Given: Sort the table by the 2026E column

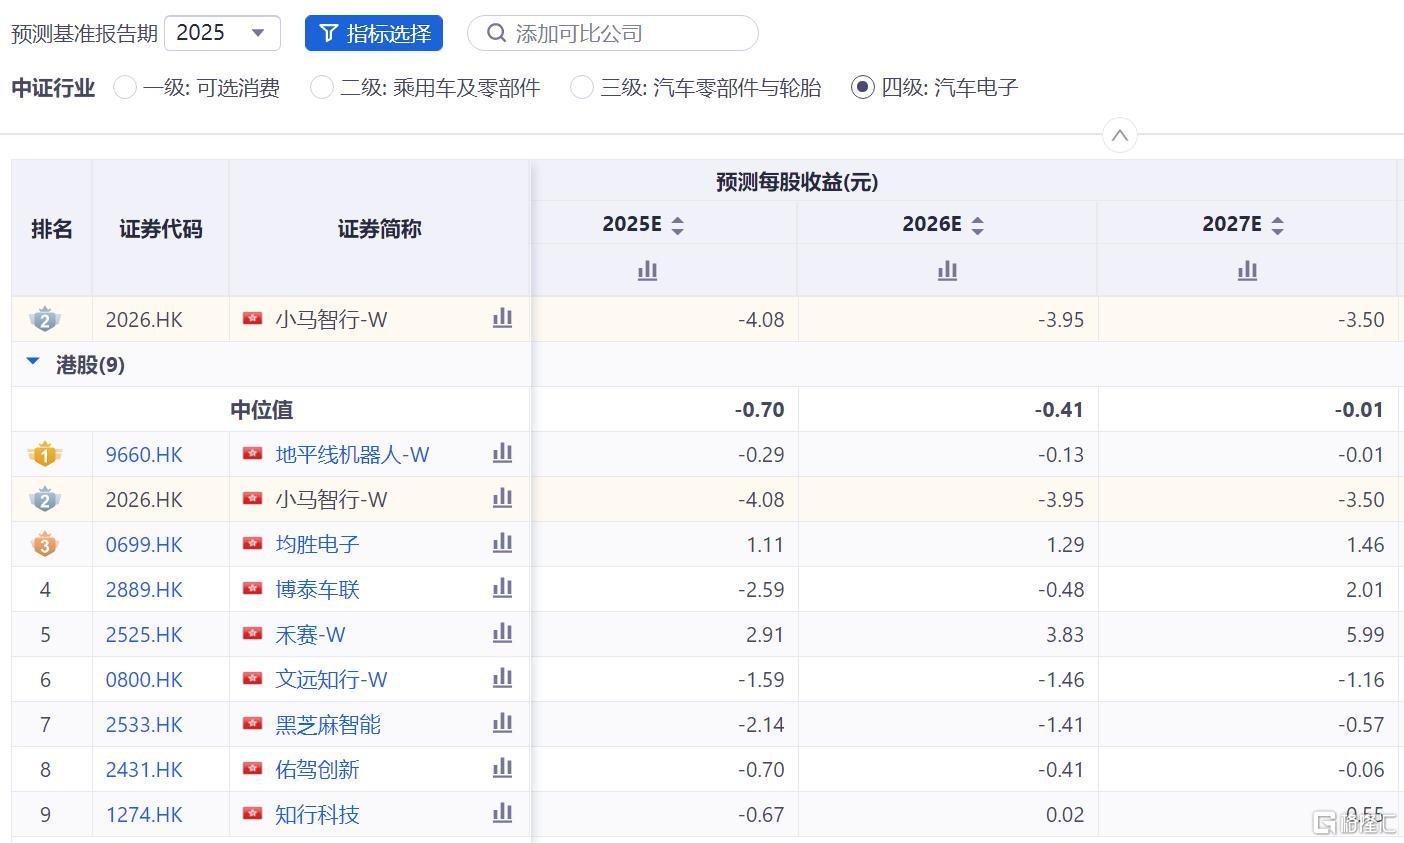Looking at the screenshot, I should coord(977,224).
